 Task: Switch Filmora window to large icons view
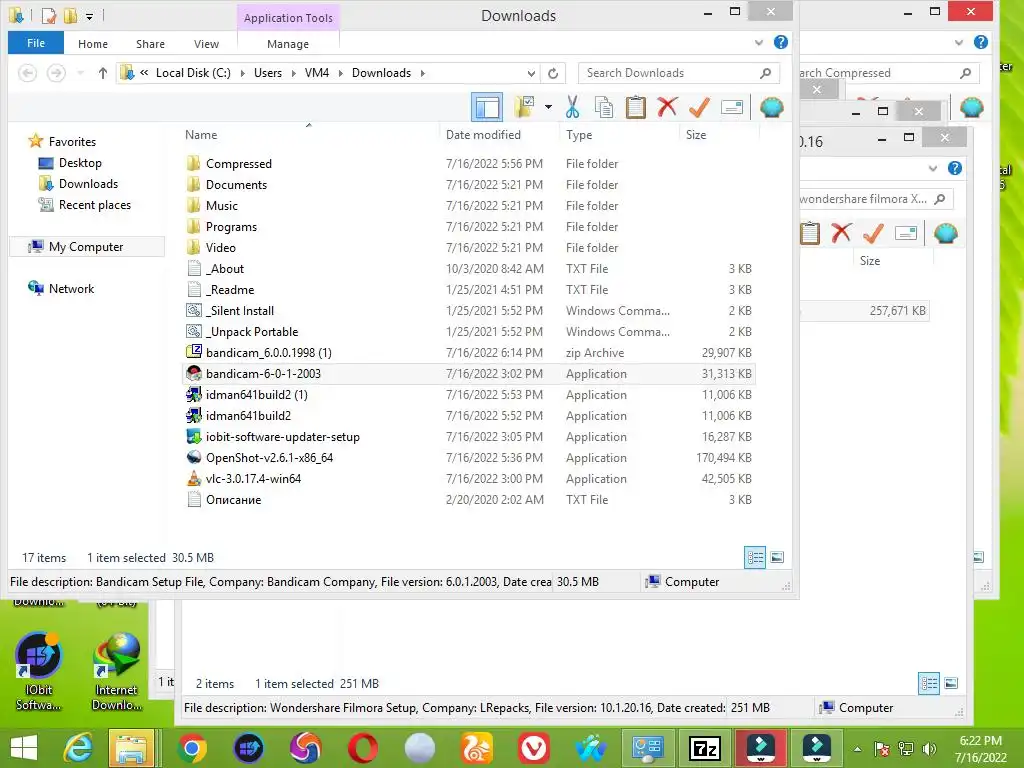(x=951, y=683)
